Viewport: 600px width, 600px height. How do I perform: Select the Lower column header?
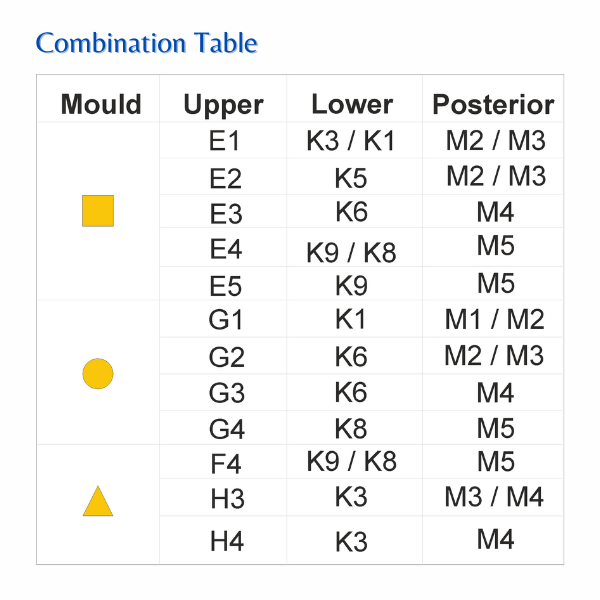pyautogui.click(x=352, y=104)
